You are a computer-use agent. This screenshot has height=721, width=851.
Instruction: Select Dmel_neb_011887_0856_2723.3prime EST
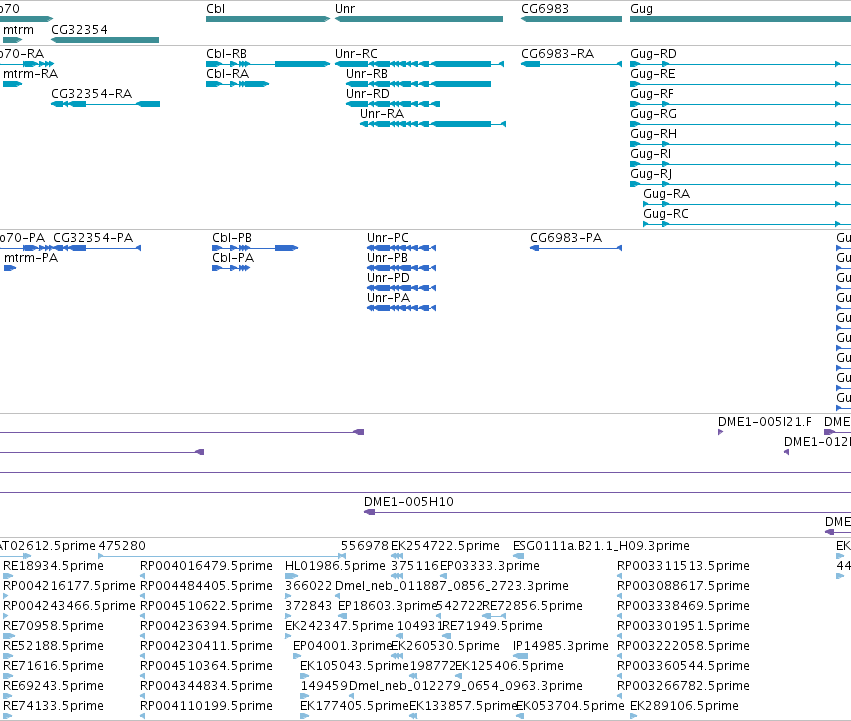(x=338, y=596)
